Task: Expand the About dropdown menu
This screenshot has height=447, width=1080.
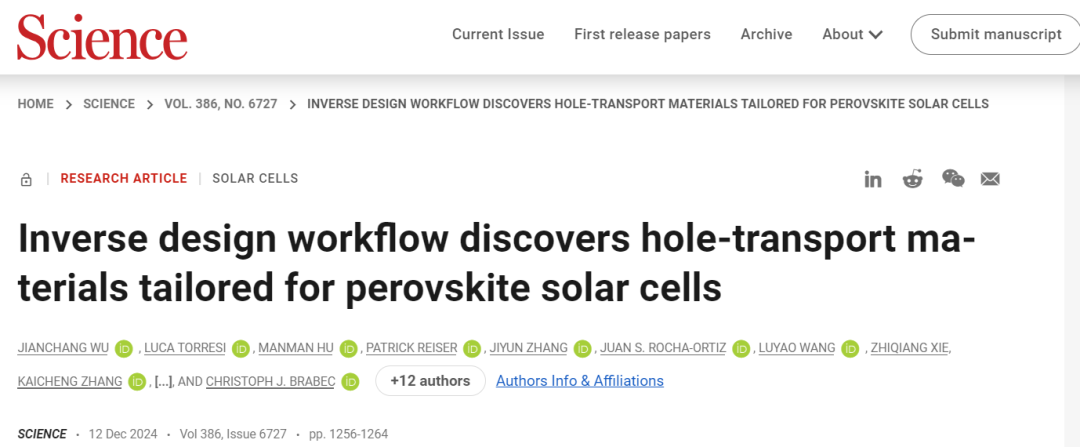Action: pos(852,34)
